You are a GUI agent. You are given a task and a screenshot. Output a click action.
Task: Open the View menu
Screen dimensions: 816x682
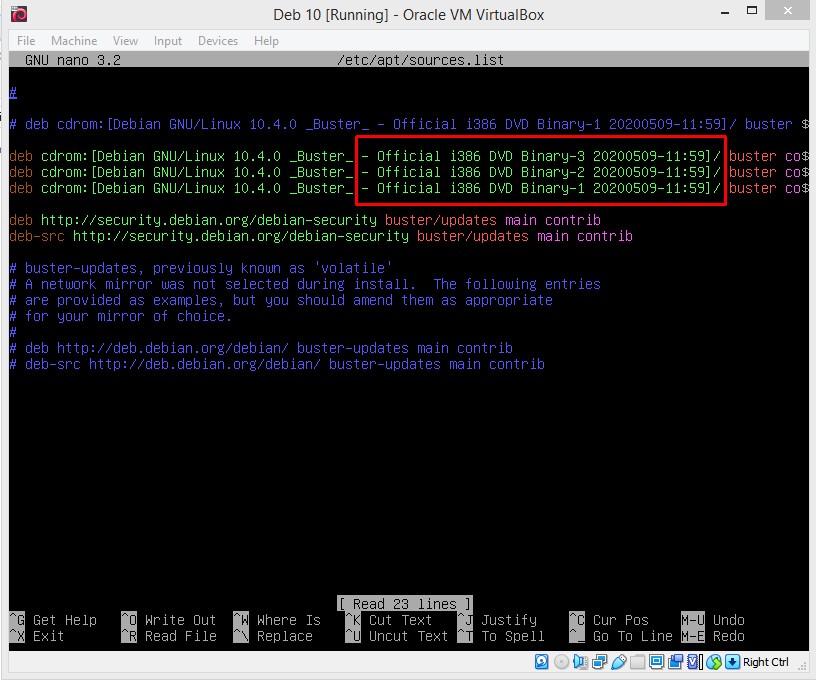click(x=124, y=41)
